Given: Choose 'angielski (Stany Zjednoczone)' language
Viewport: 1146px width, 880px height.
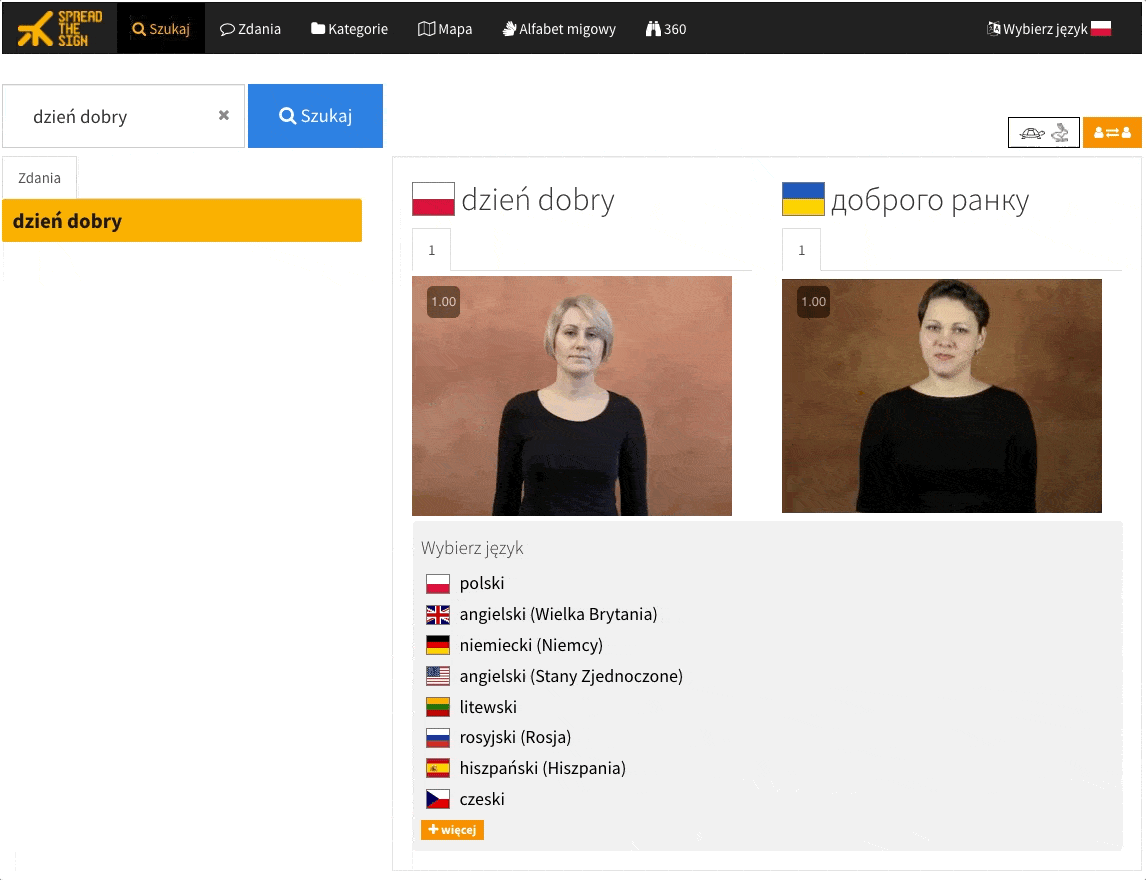Looking at the screenshot, I should pos(572,676).
